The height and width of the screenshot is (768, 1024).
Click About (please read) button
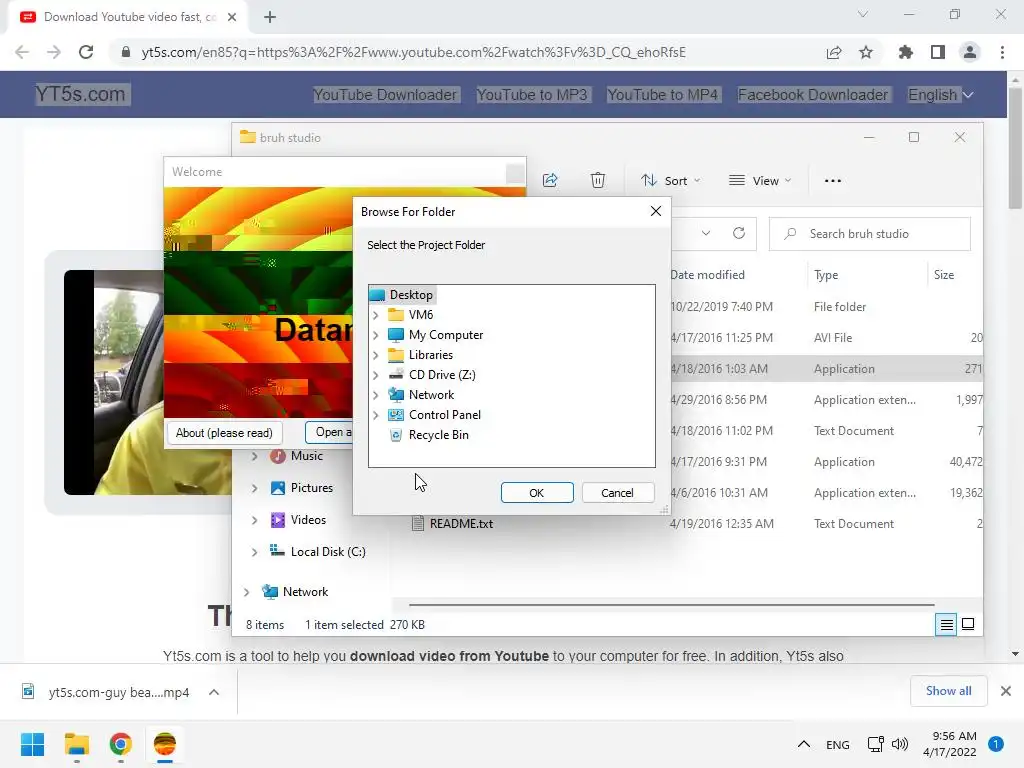tap(224, 433)
